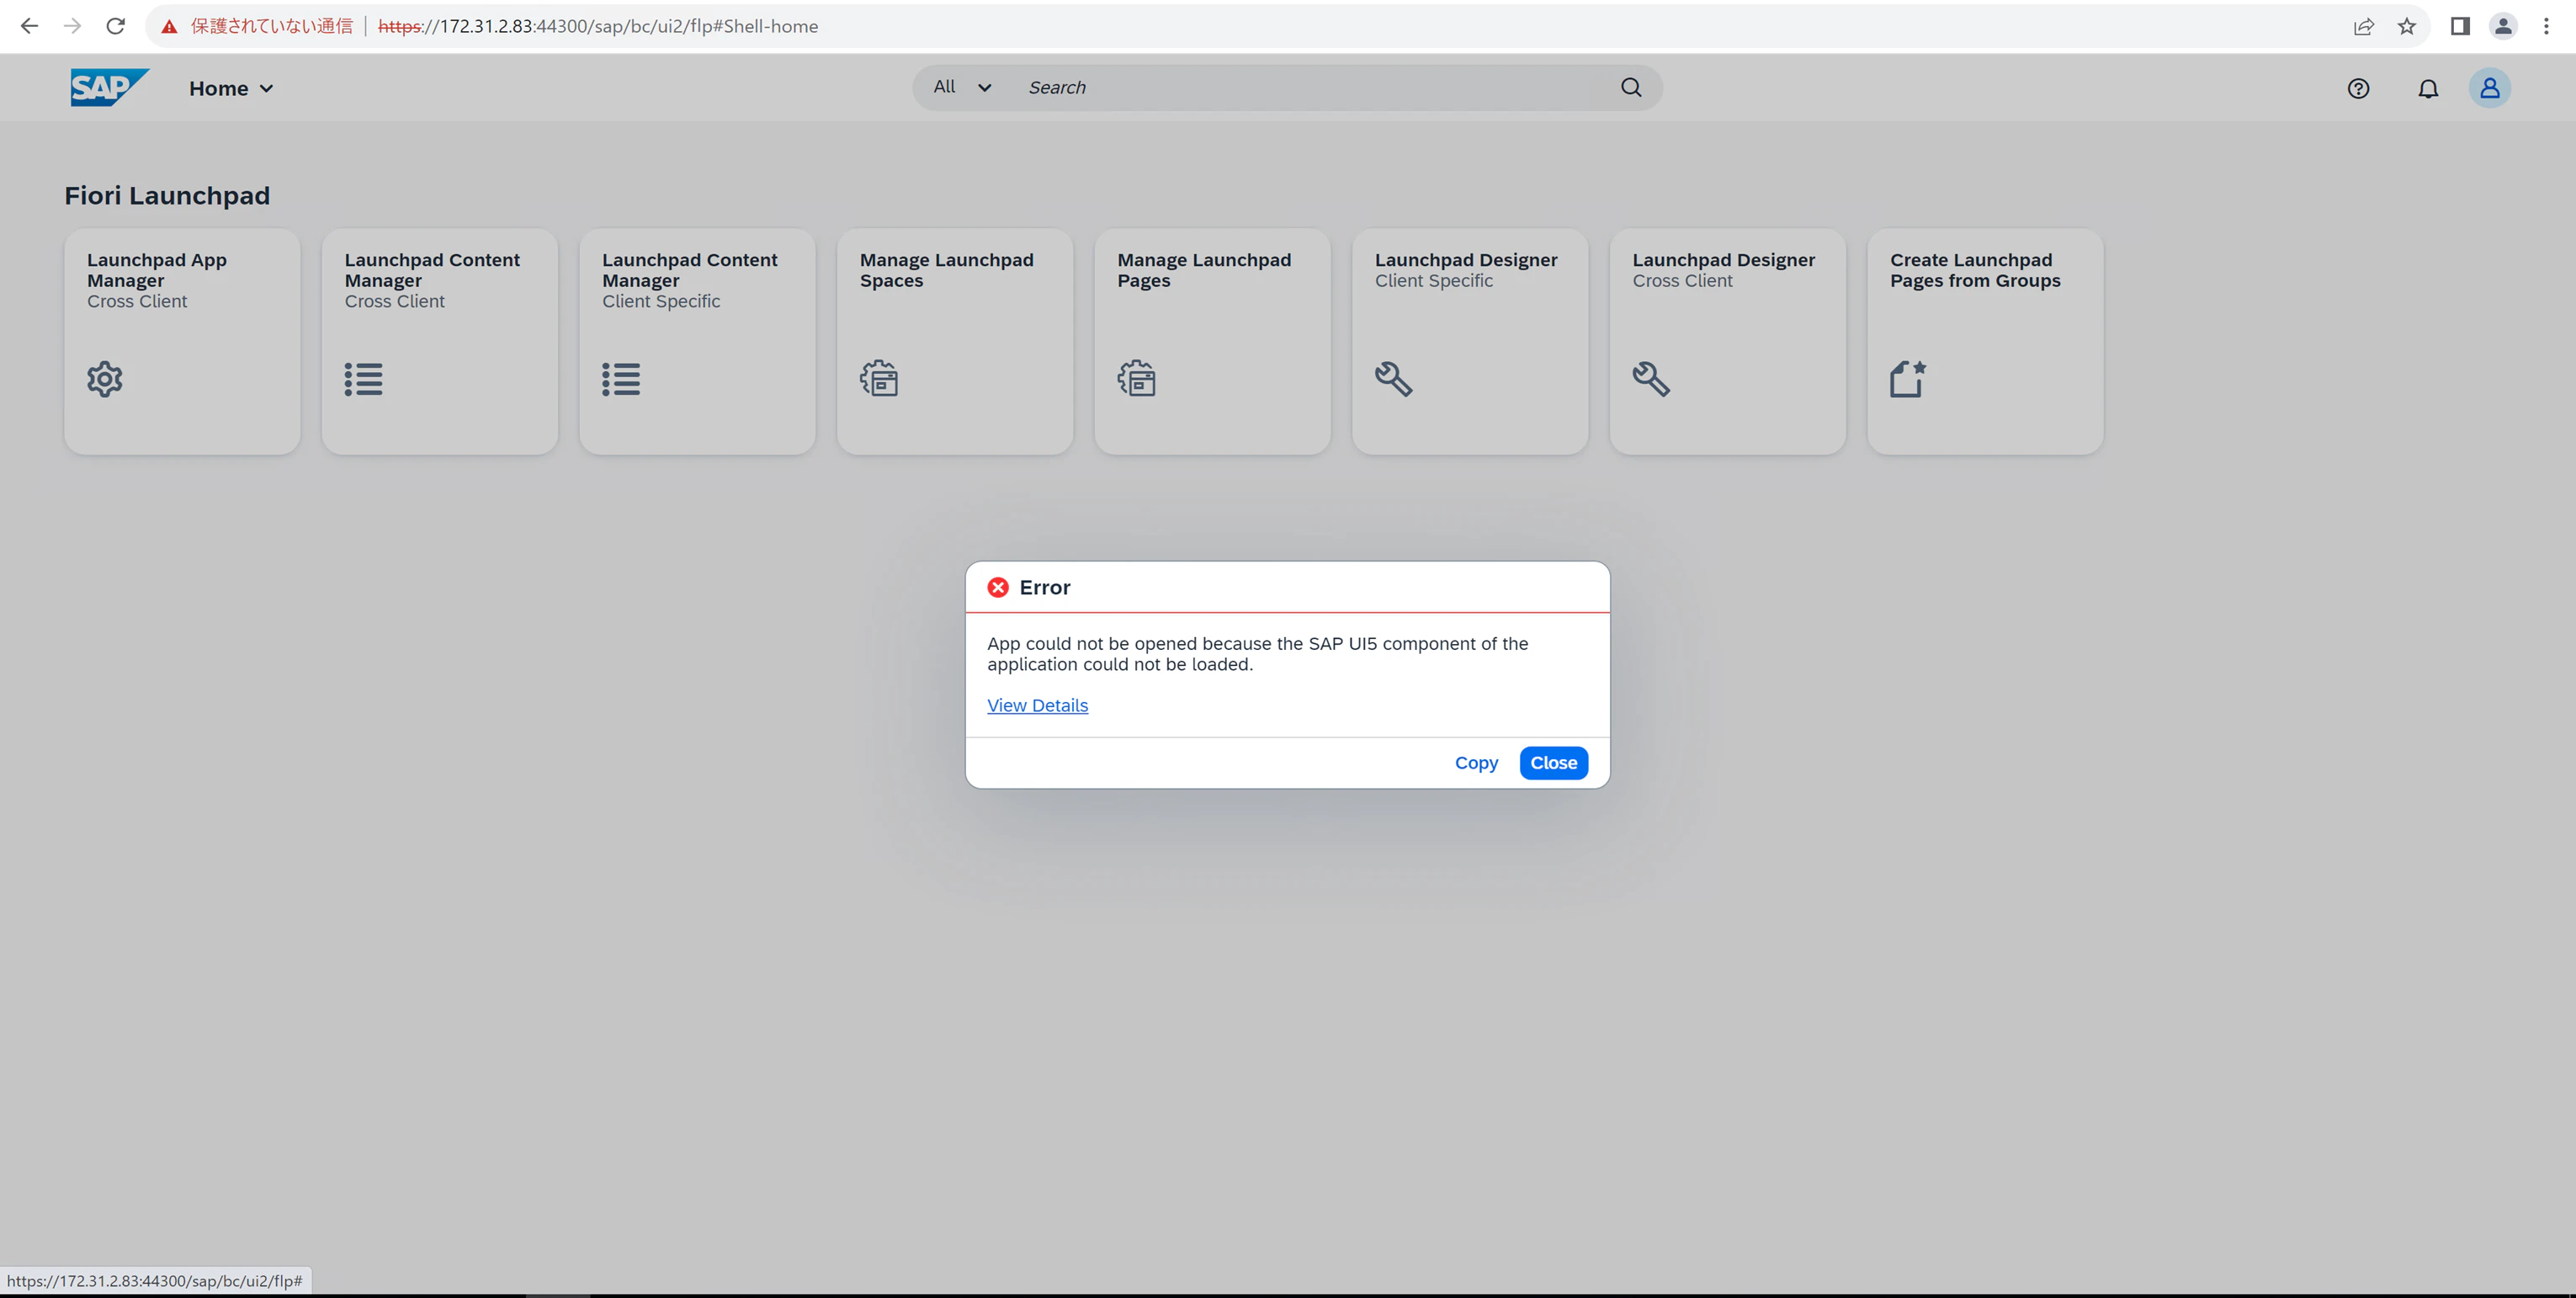Image resolution: width=2576 pixels, height=1298 pixels.
Task: Select Manage Launchpad Spaces tile title
Action: 947,270
